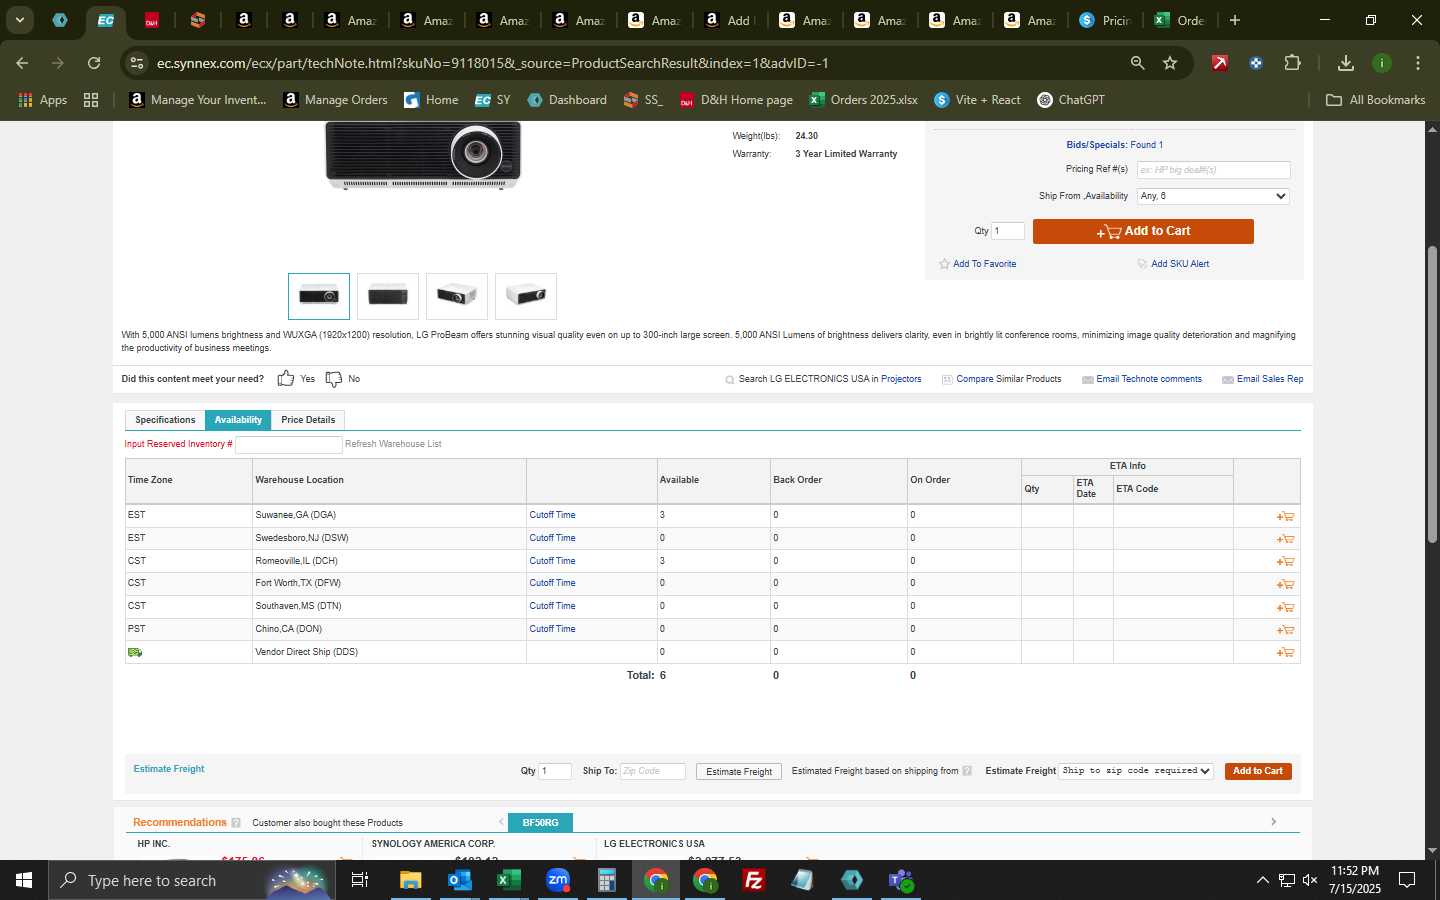Click the Pricing Ref # input field

pyautogui.click(x=1213, y=170)
